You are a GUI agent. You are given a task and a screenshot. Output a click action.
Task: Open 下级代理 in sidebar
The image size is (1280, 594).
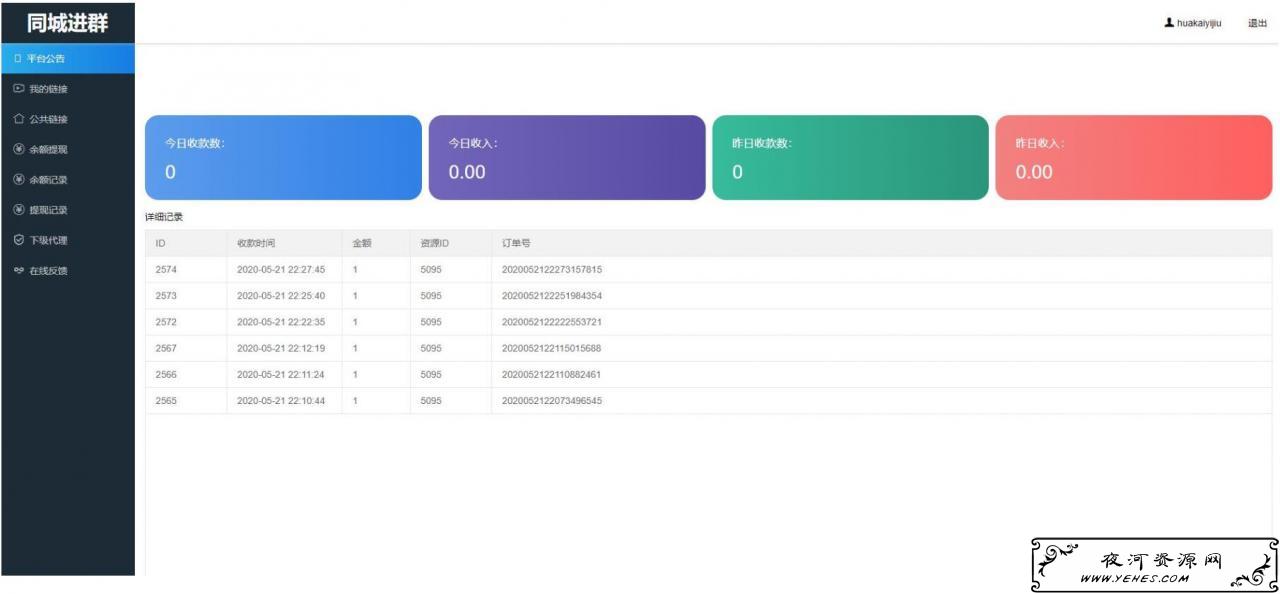(67, 240)
